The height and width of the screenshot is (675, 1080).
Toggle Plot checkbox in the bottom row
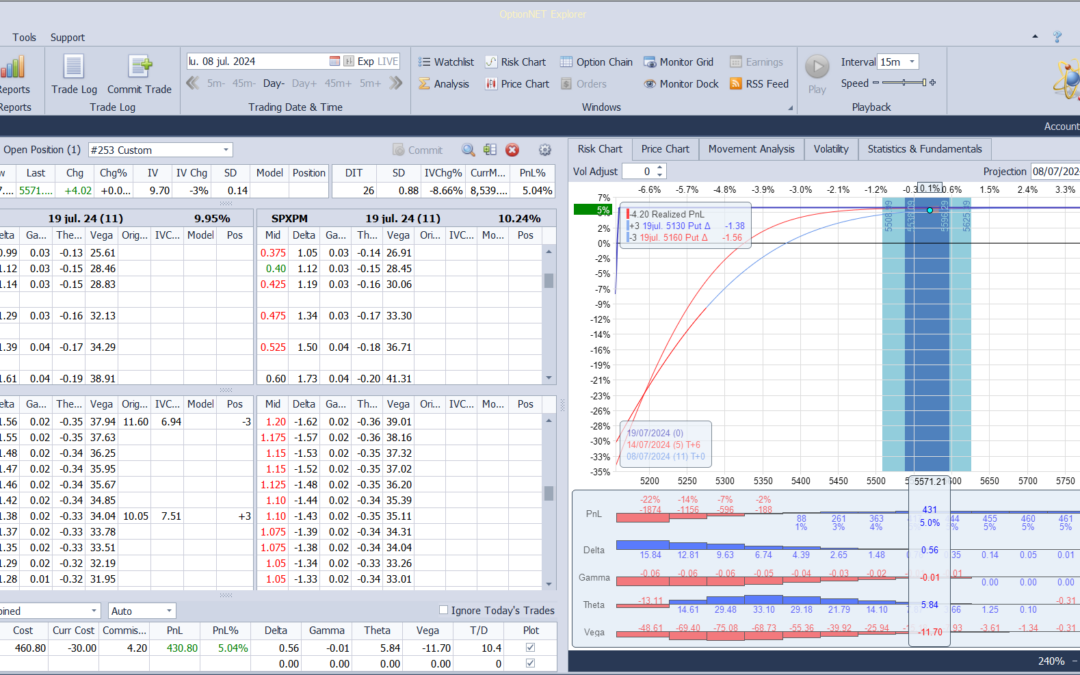[x=530, y=663]
